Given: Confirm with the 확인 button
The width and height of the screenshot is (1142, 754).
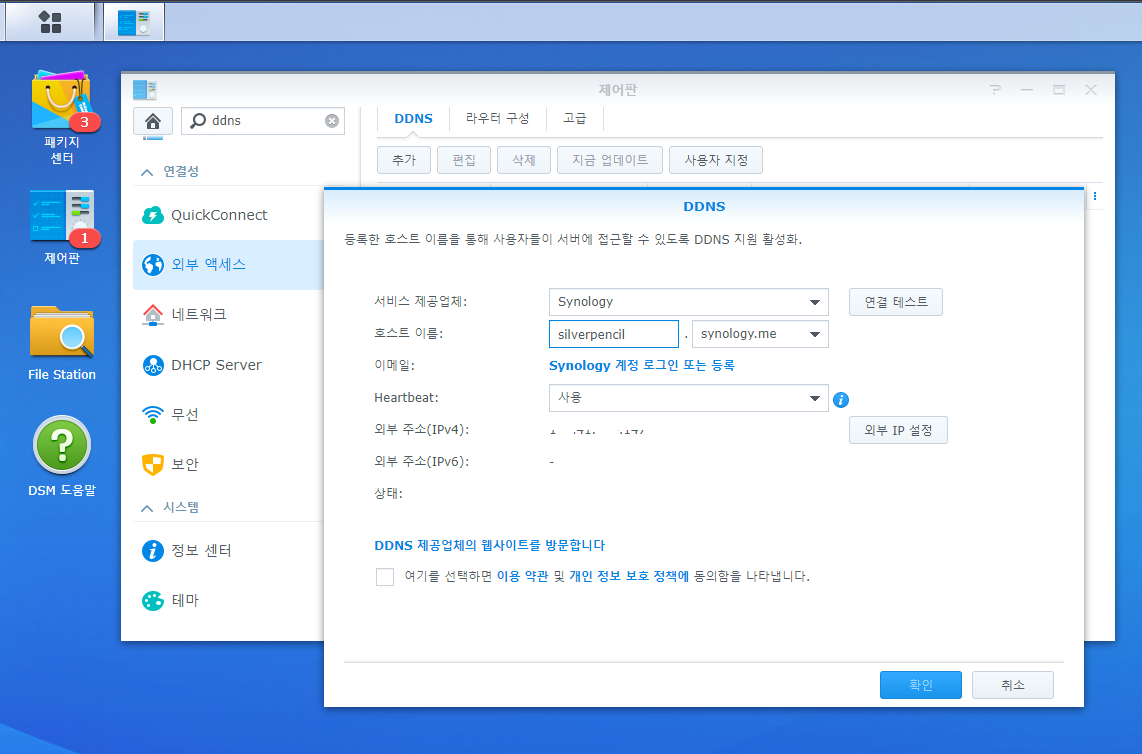Looking at the screenshot, I should coord(921,685).
